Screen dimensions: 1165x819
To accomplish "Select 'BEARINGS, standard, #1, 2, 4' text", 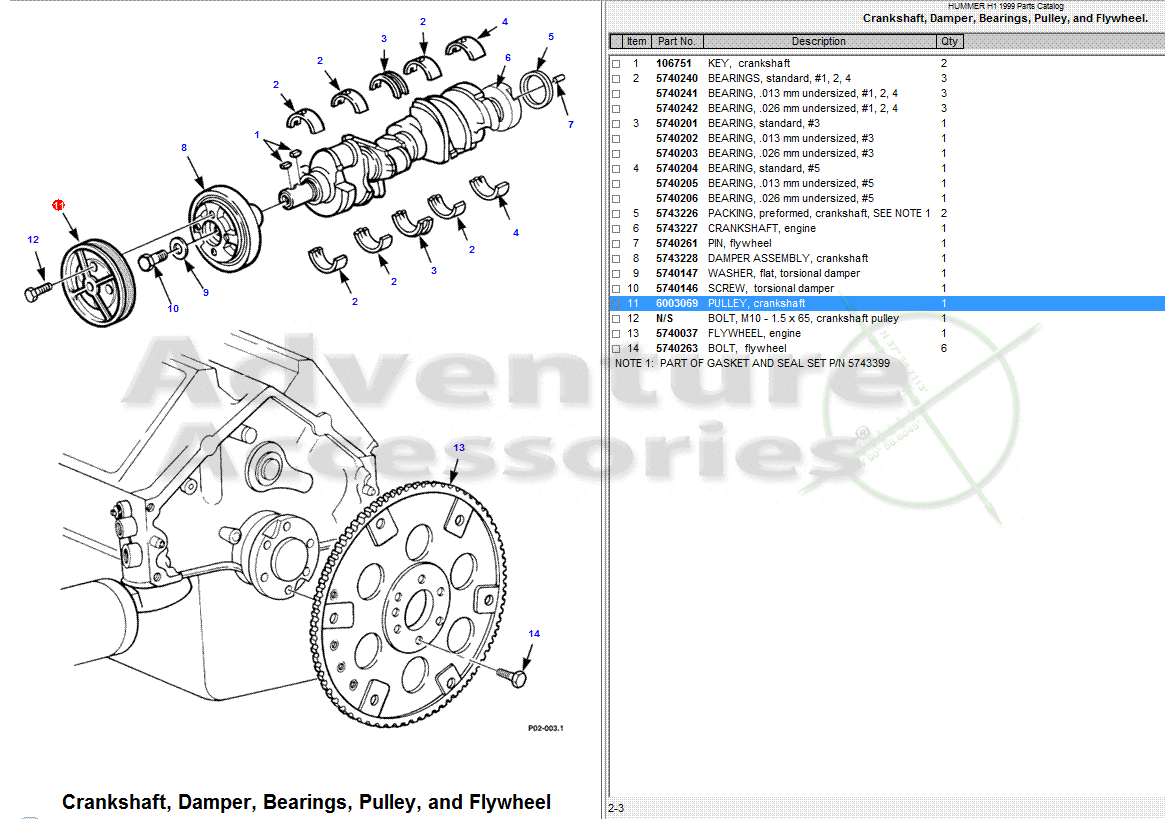I will pos(779,78).
